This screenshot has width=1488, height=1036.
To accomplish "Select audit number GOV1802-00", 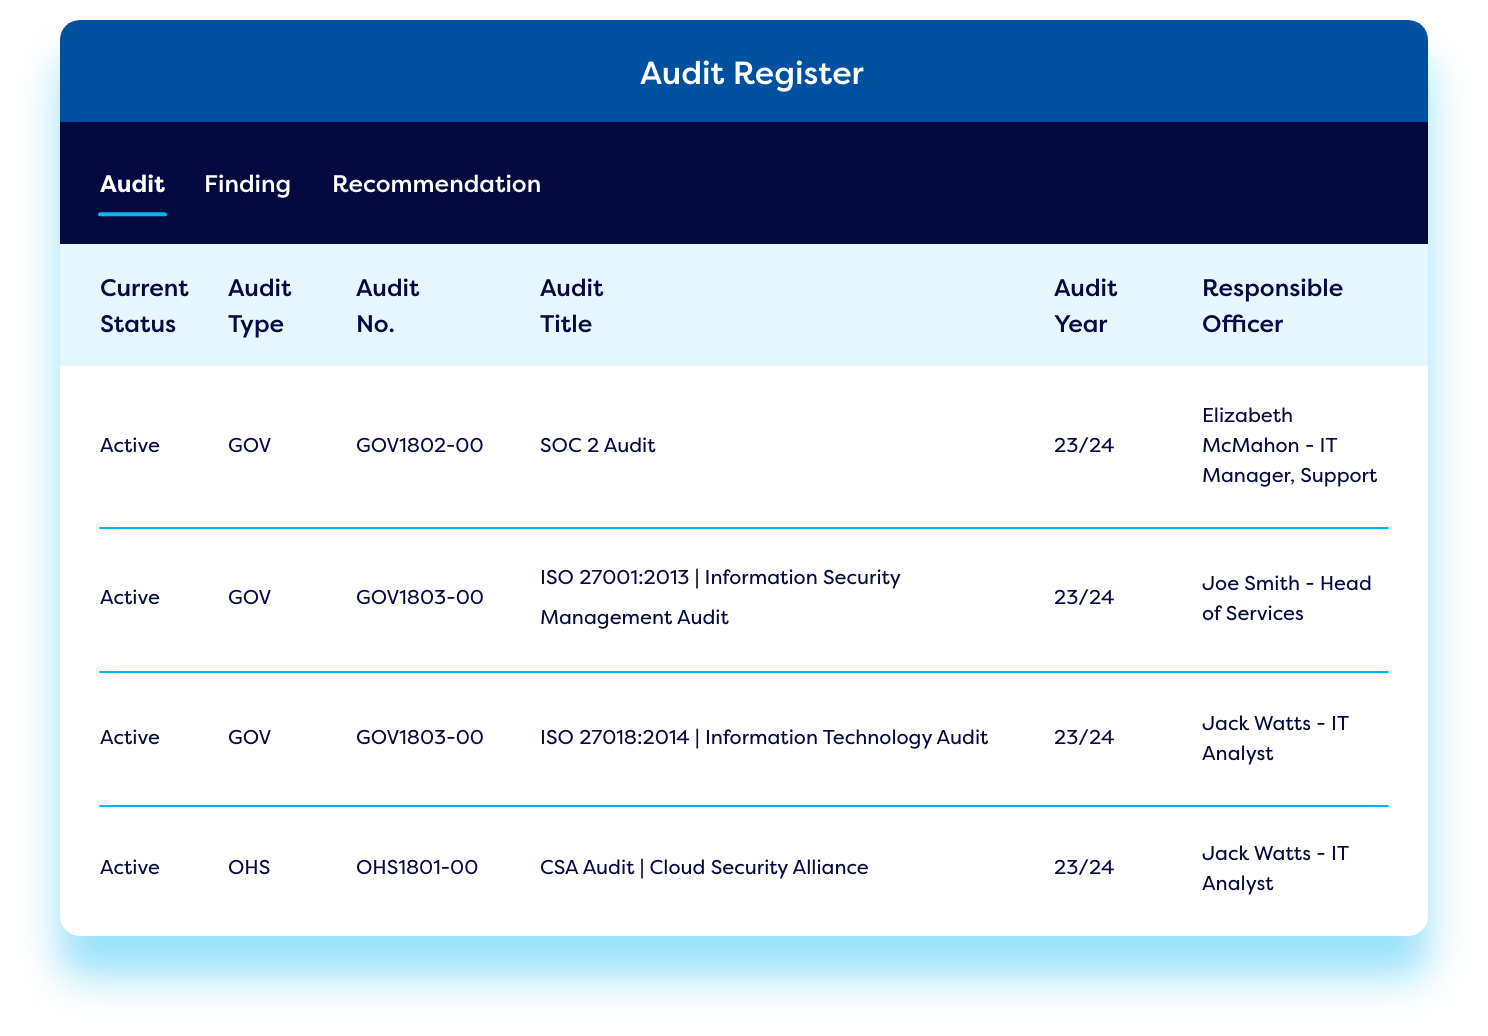I will point(419,445).
